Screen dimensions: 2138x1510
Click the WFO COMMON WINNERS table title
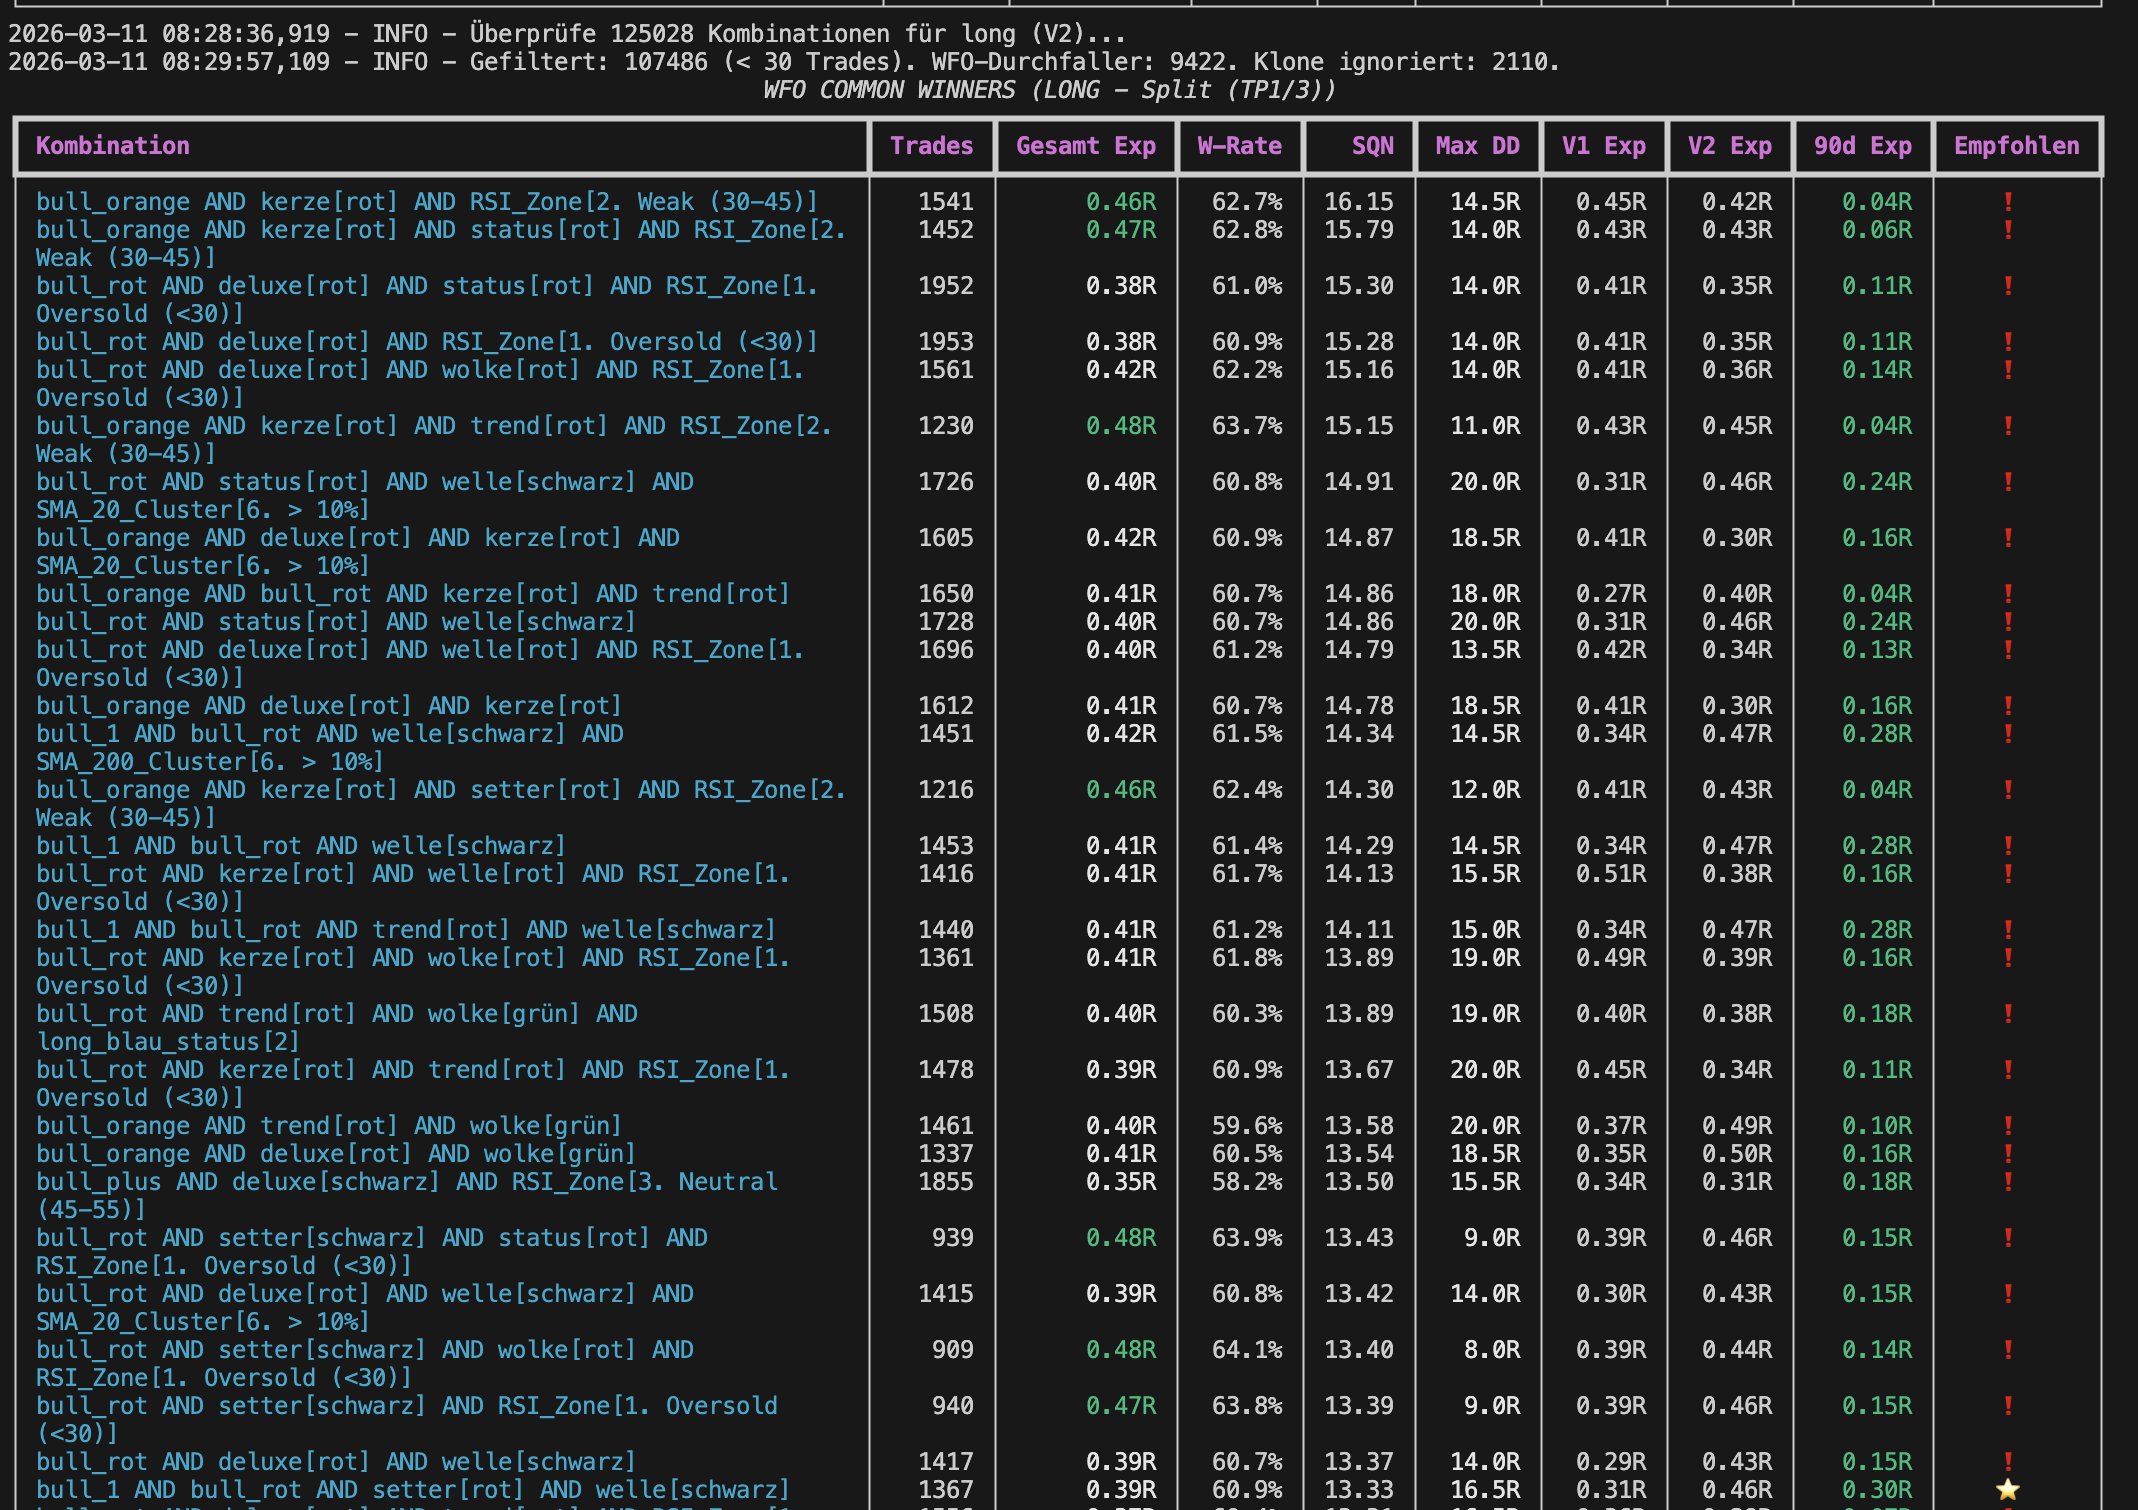(1048, 90)
